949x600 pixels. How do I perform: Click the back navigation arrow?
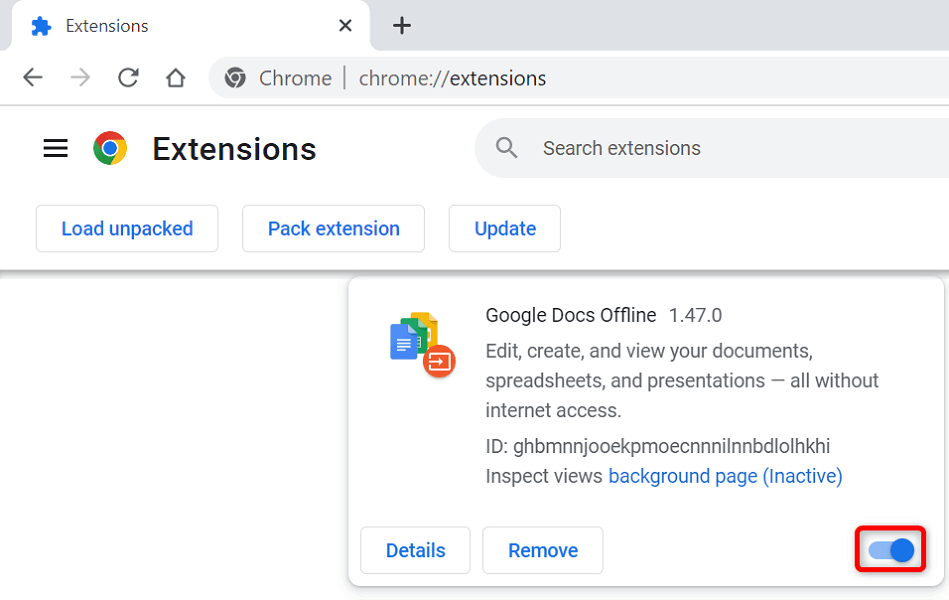point(32,77)
